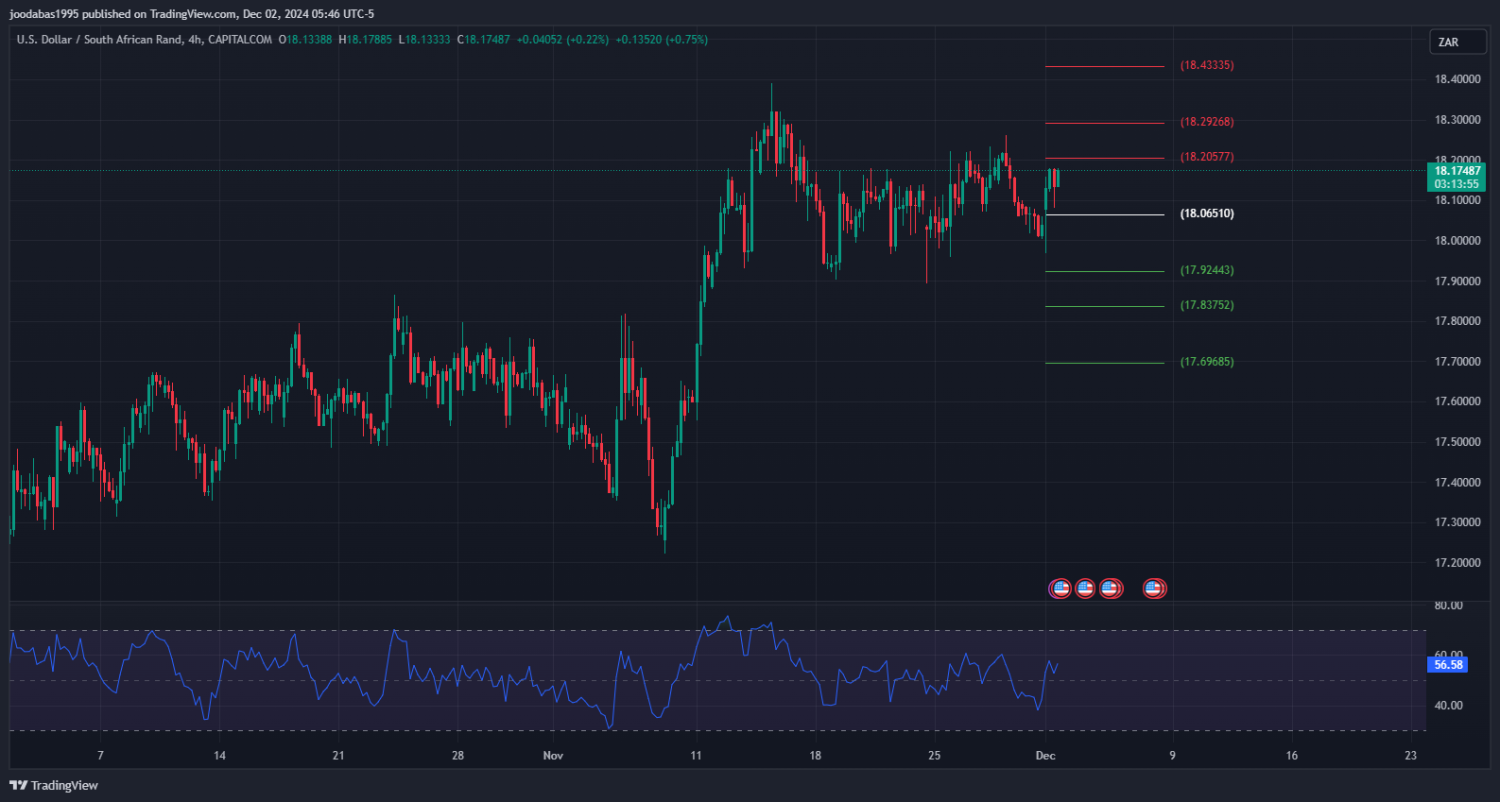The height and width of the screenshot is (802, 1500).
Task: Click the Dec label on the time axis
Action: pyautogui.click(x=1044, y=756)
